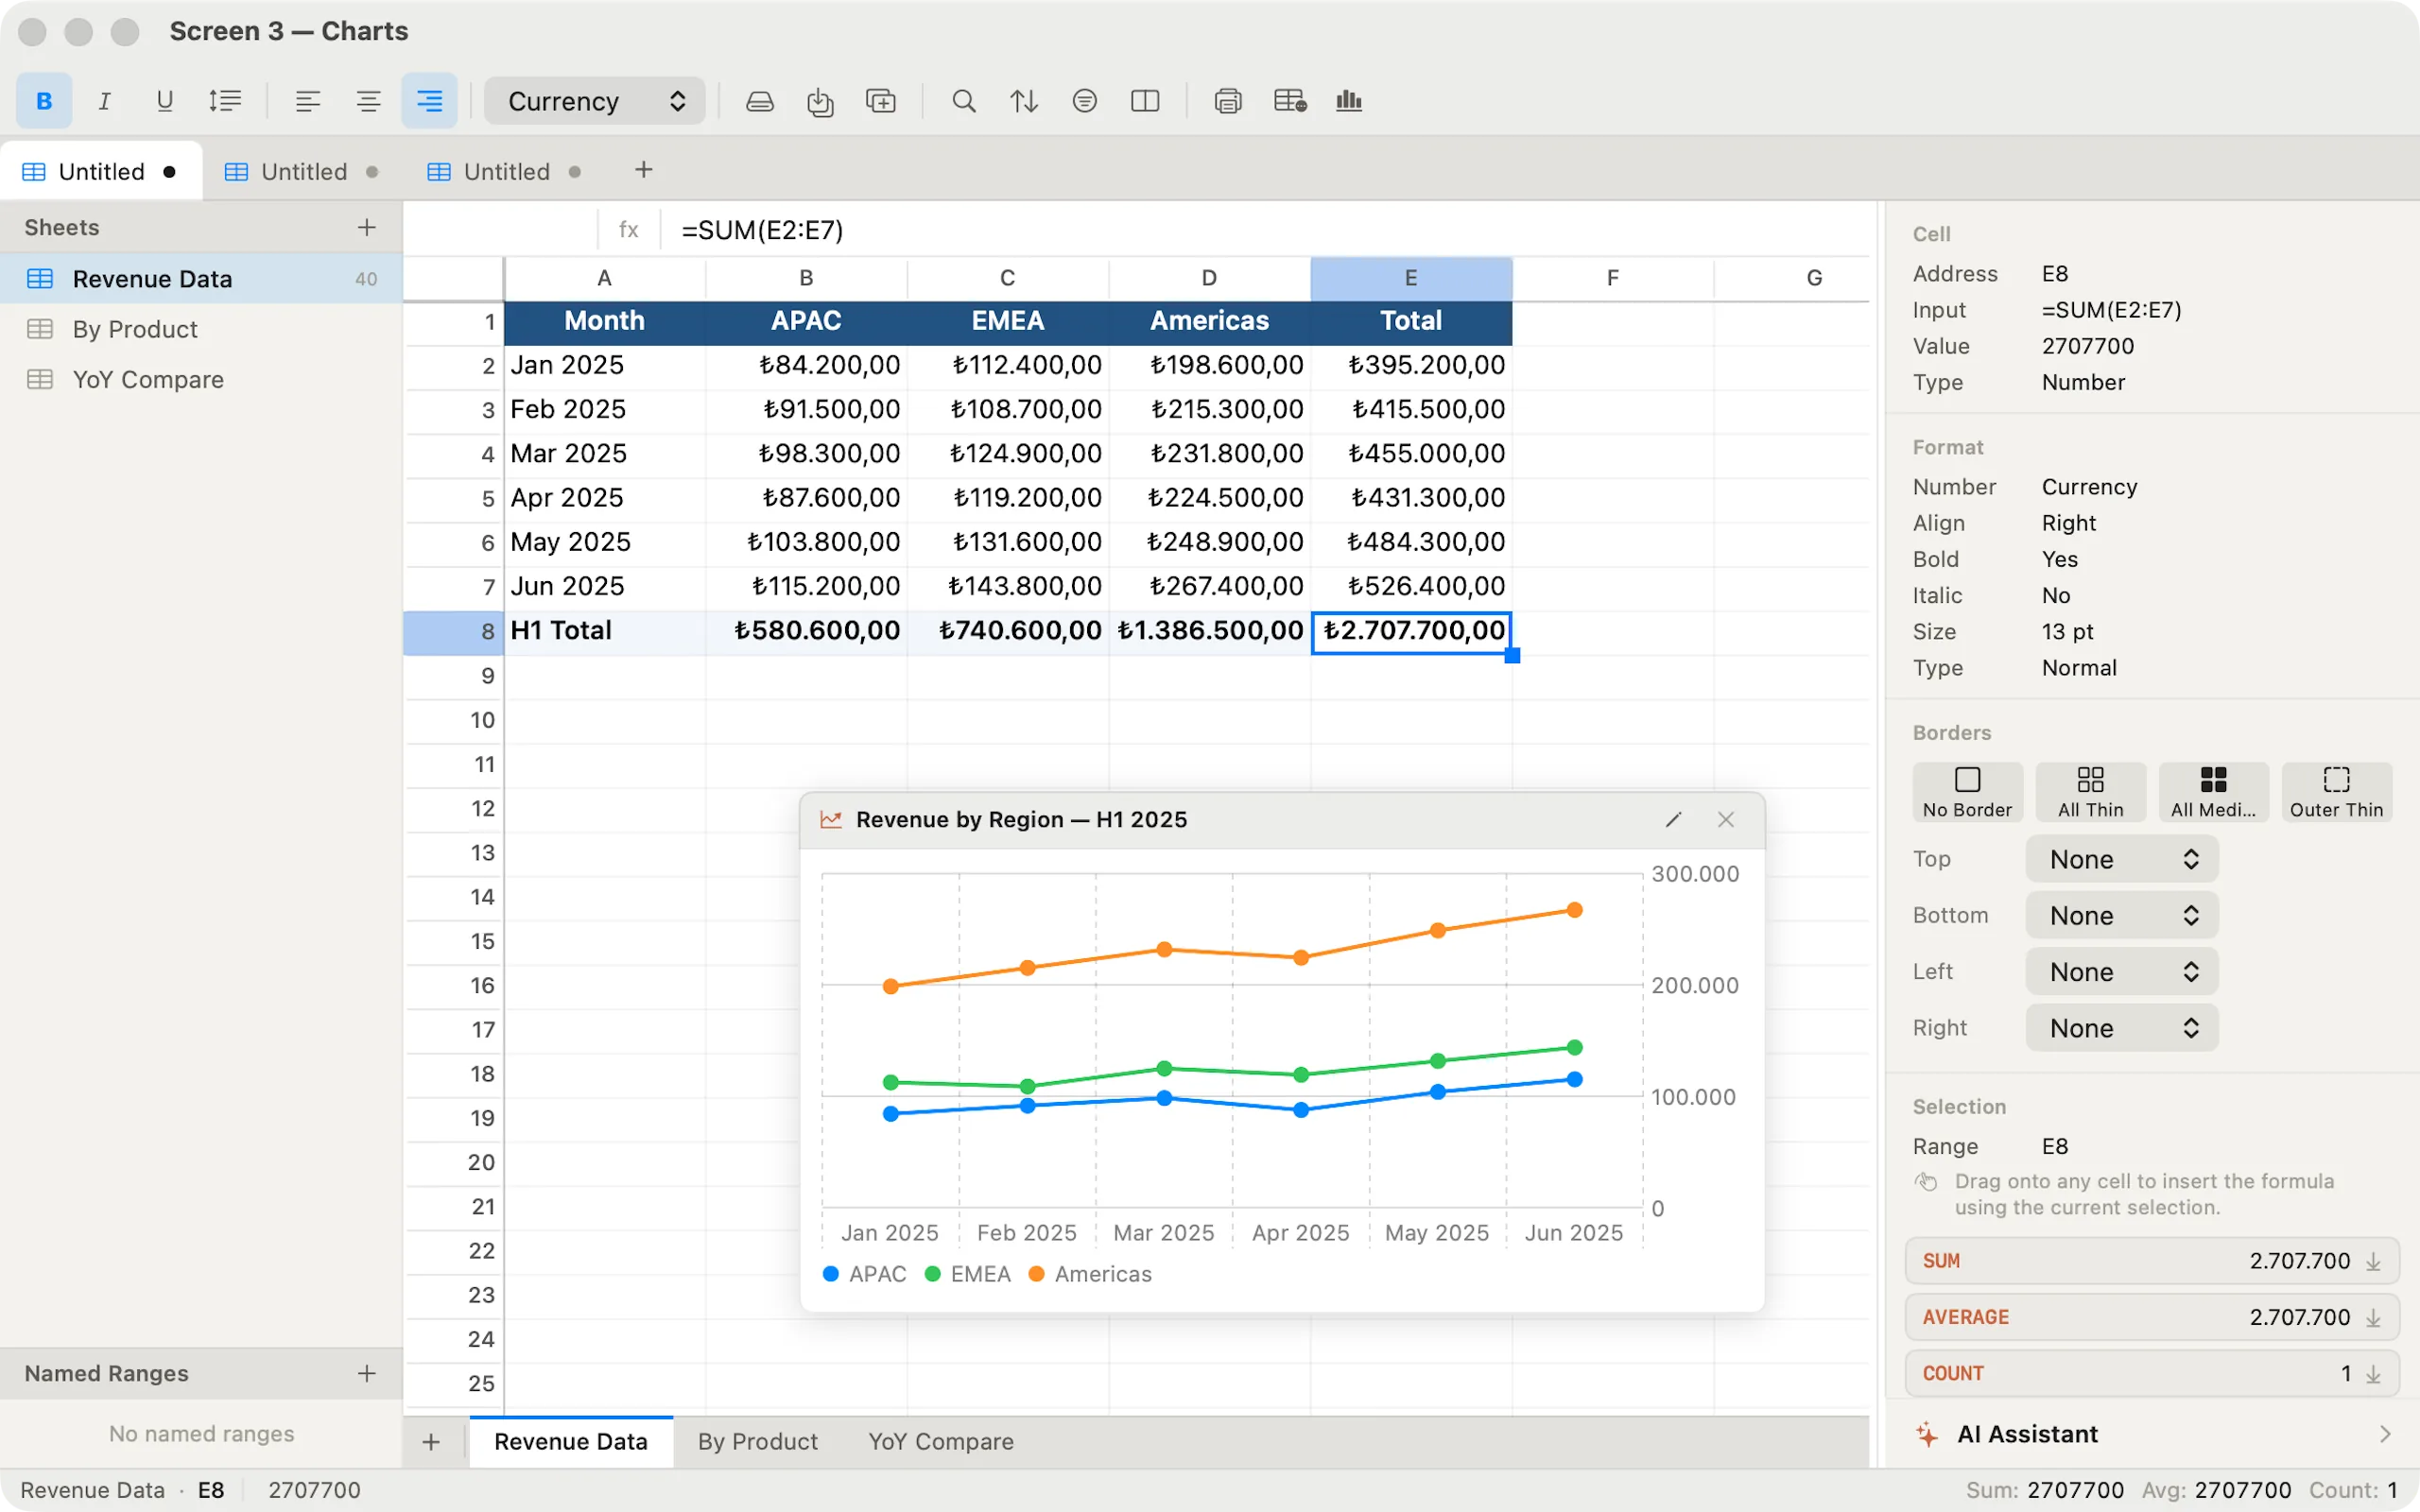Open the Right border dropdown
This screenshot has width=2420, height=1512.
tap(2122, 1028)
